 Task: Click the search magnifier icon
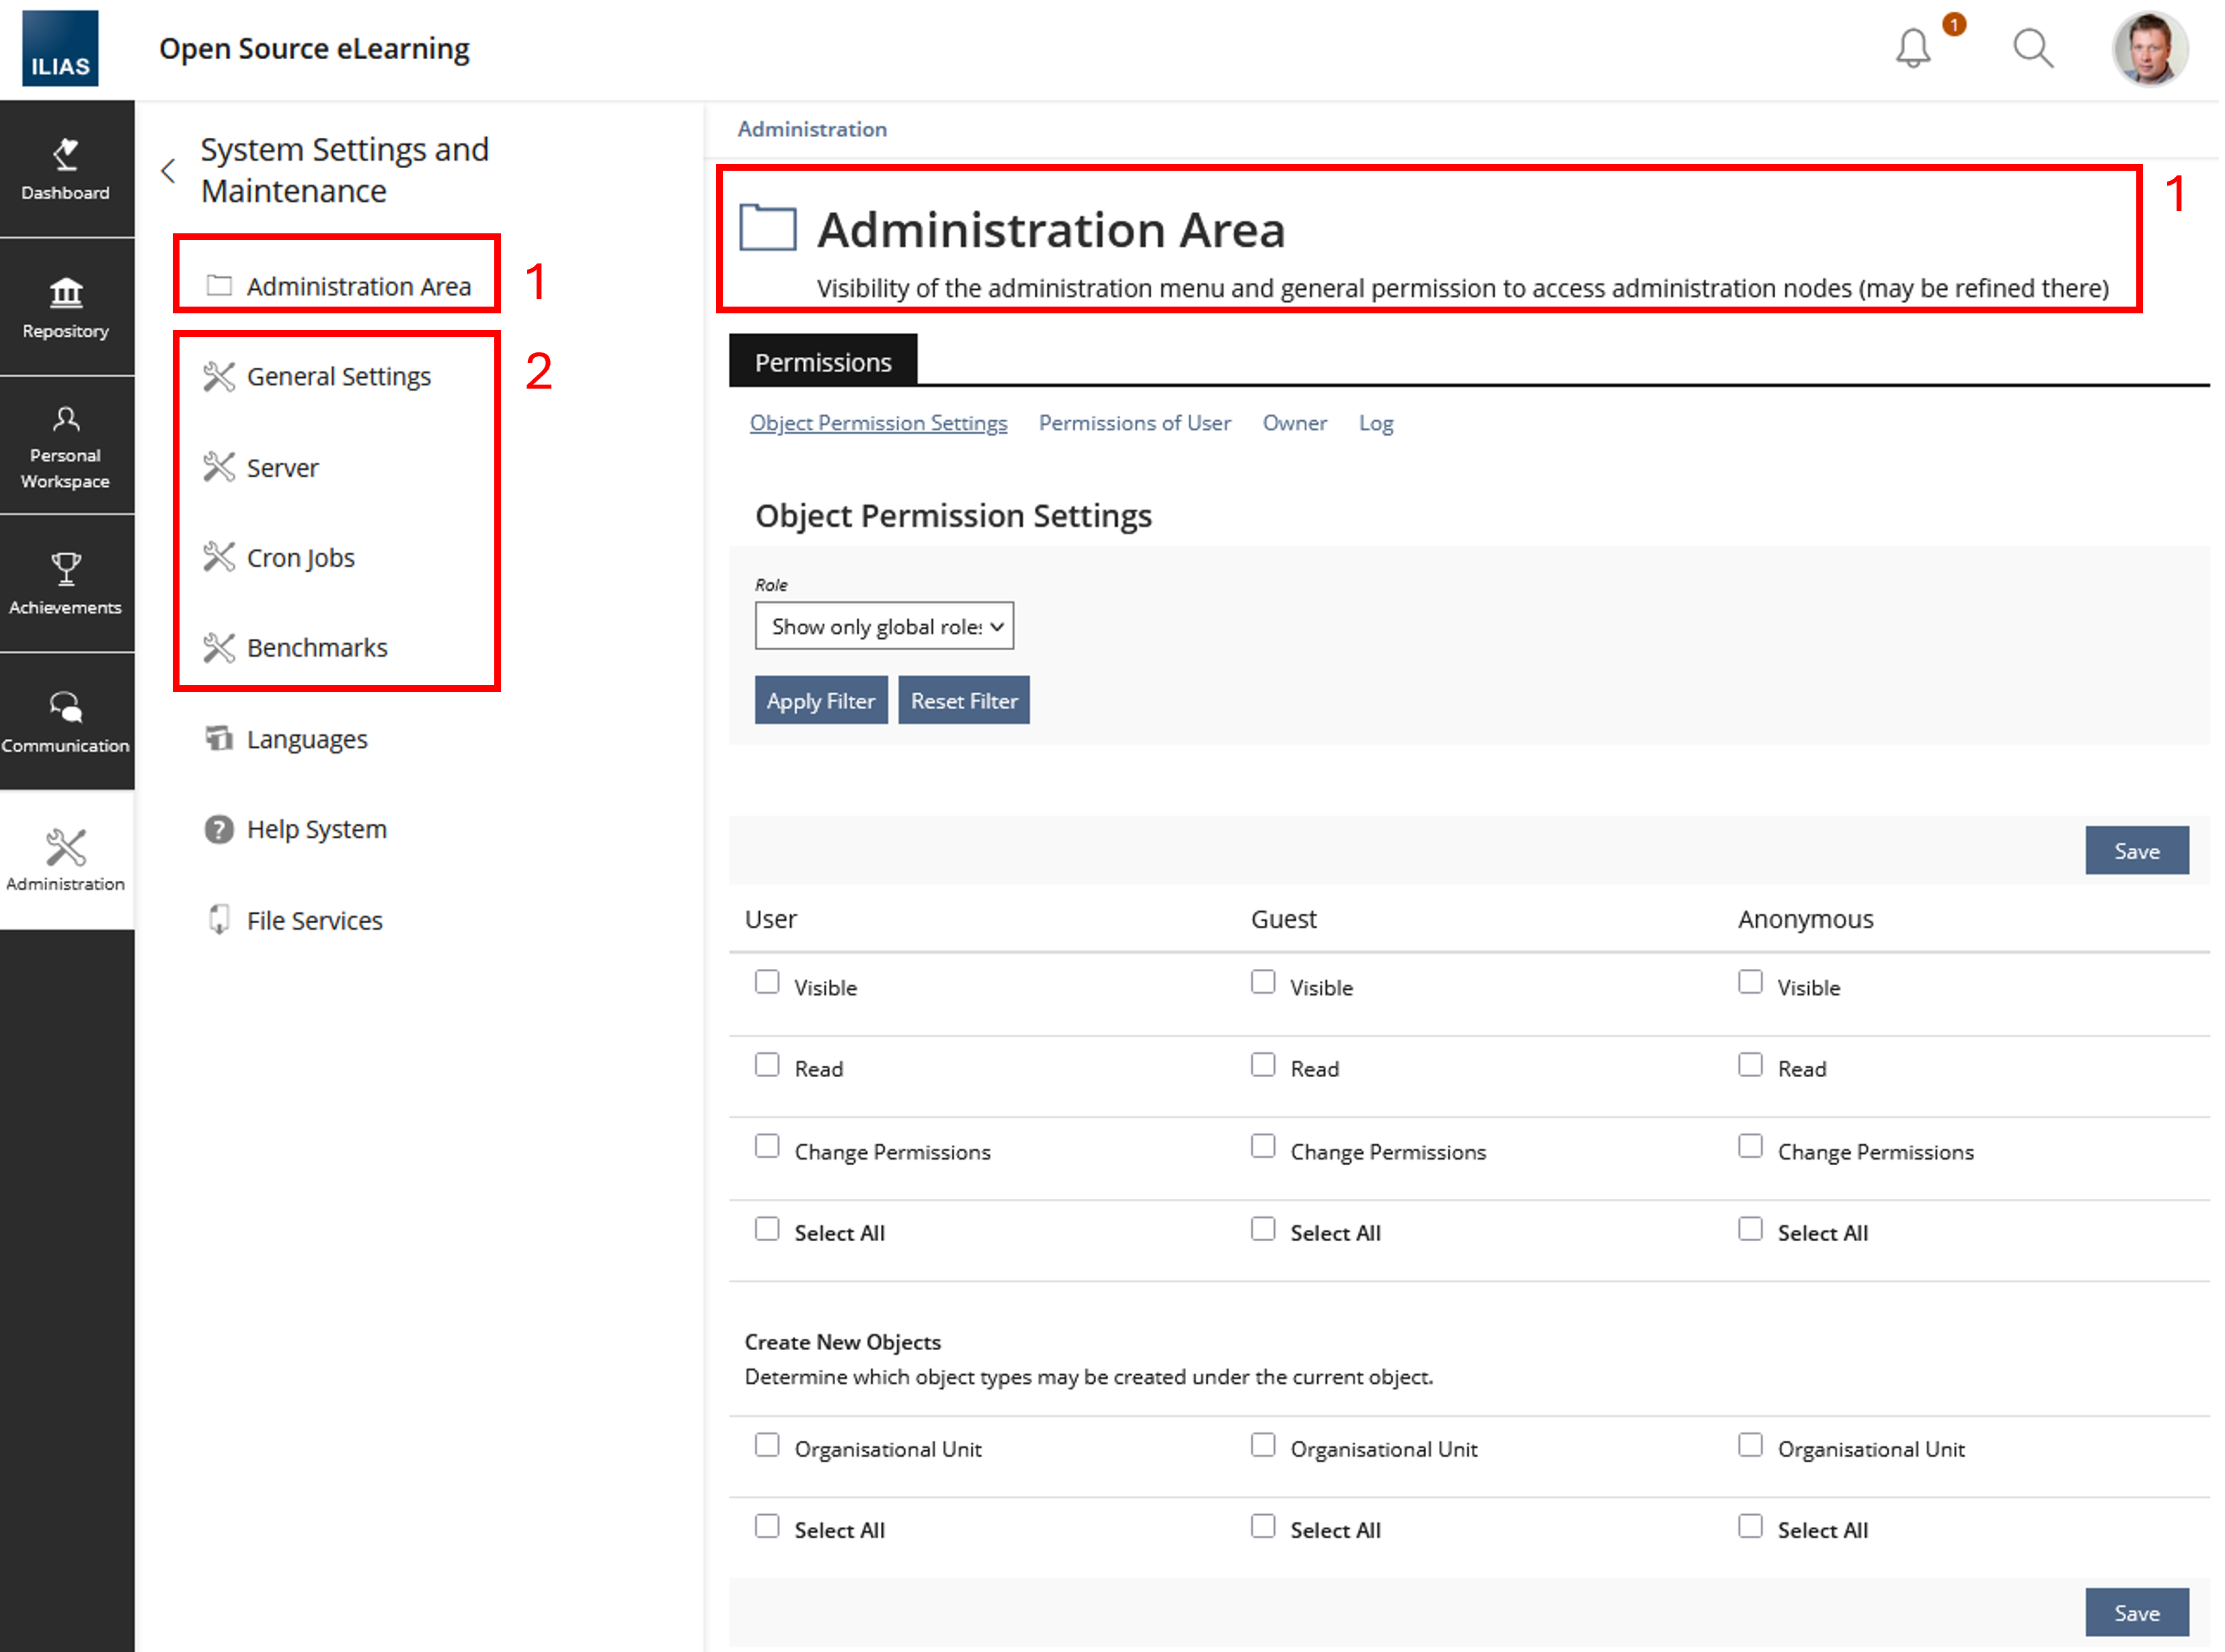click(x=2032, y=48)
